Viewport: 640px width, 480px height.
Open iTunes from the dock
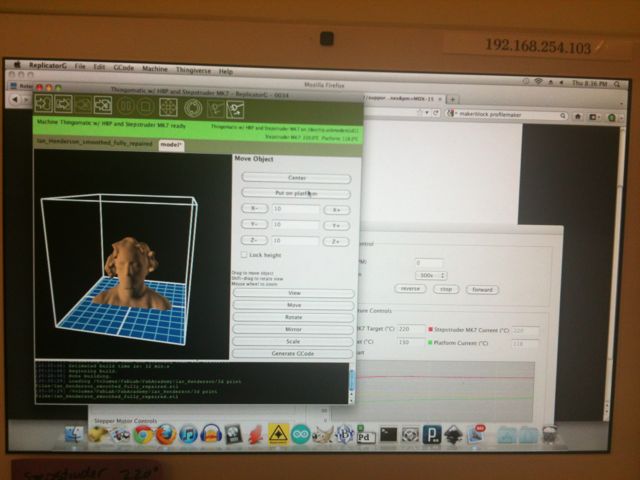(188, 435)
